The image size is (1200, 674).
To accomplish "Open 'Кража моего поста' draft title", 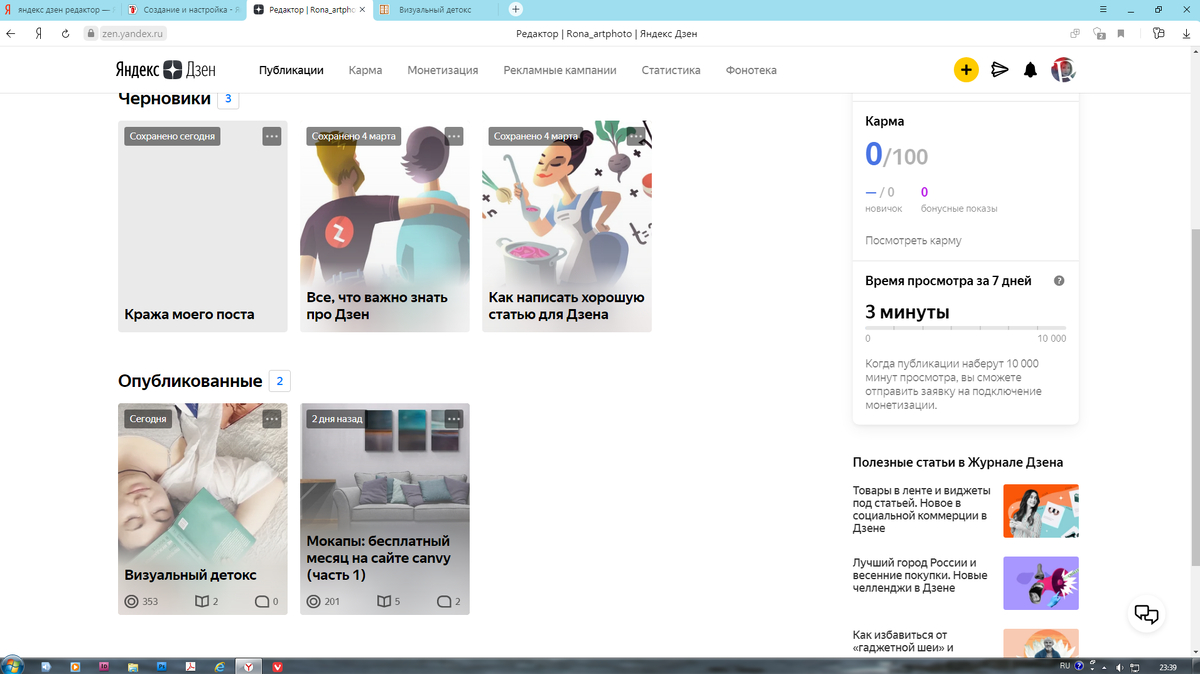I will [x=189, y=314].
